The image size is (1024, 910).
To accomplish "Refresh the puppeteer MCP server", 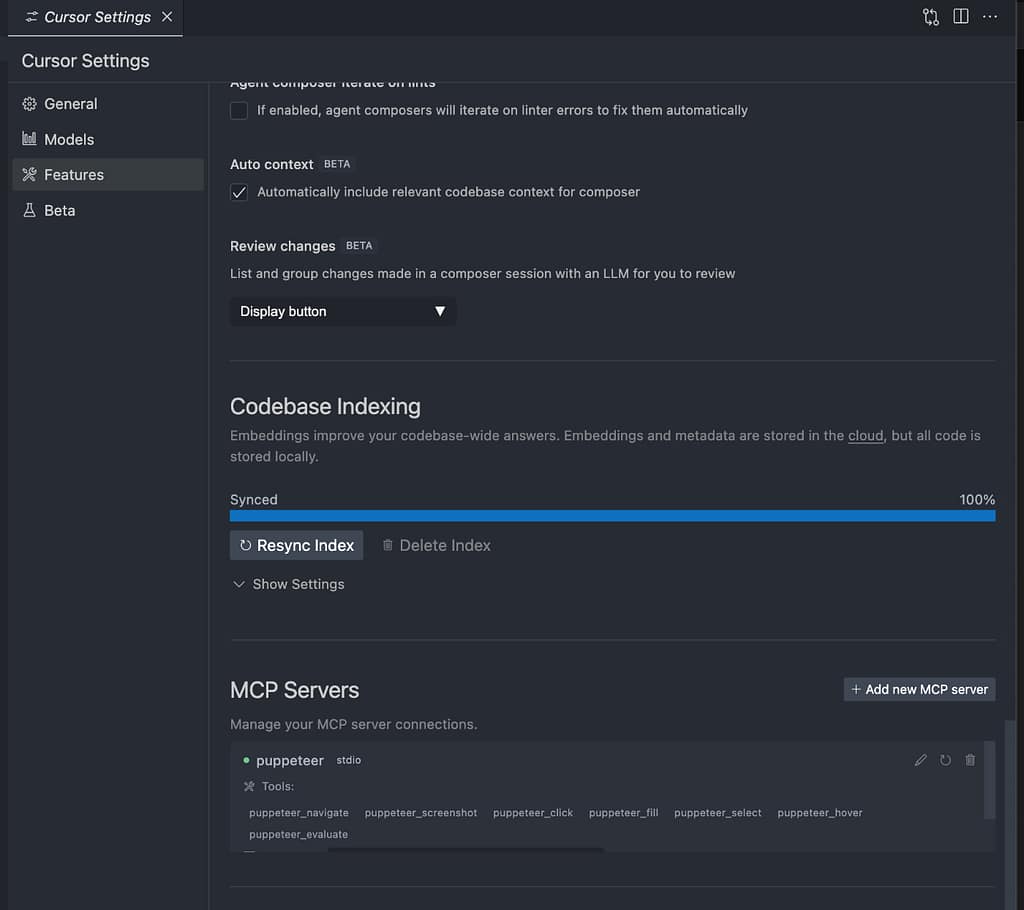I will tap(945, 760).
